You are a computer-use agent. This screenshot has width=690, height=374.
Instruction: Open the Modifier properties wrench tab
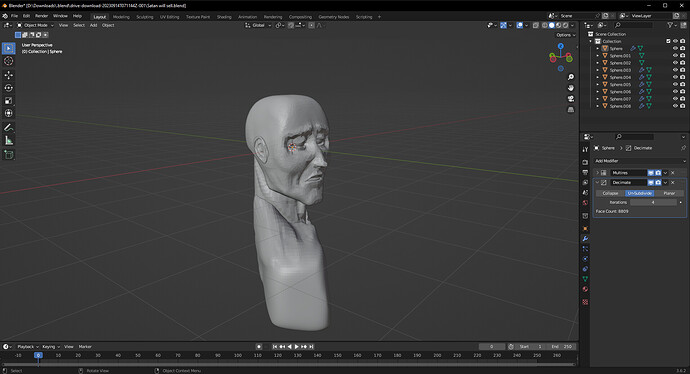click(585, 238)
